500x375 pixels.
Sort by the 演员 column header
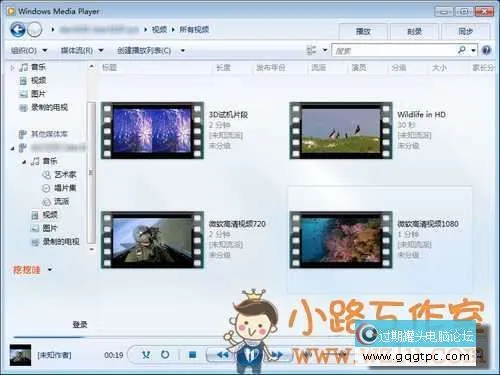click(359, 68)
